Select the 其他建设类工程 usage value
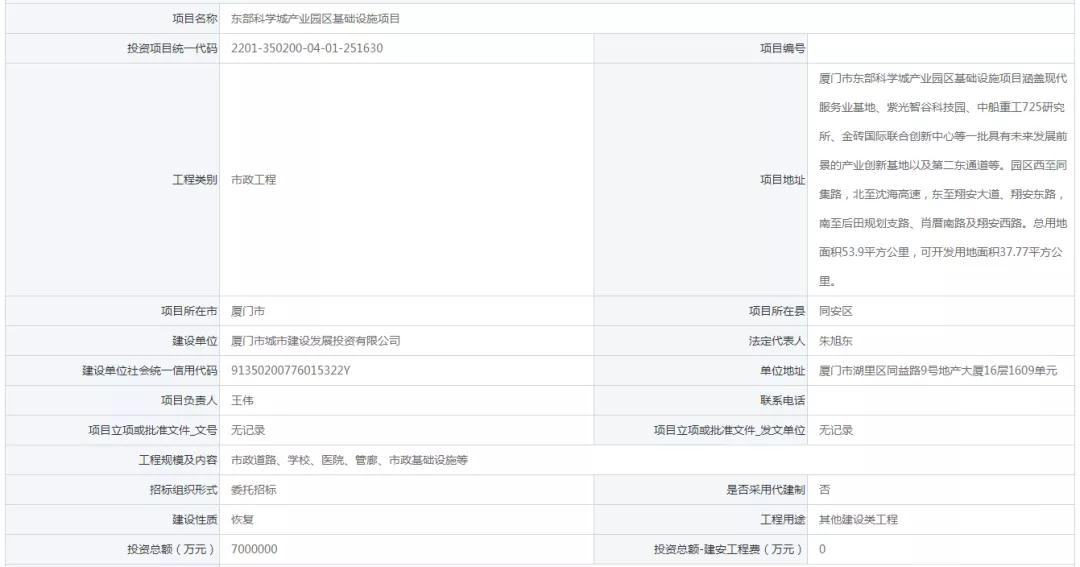This screenshot has height=567, width=1080. 858,520
